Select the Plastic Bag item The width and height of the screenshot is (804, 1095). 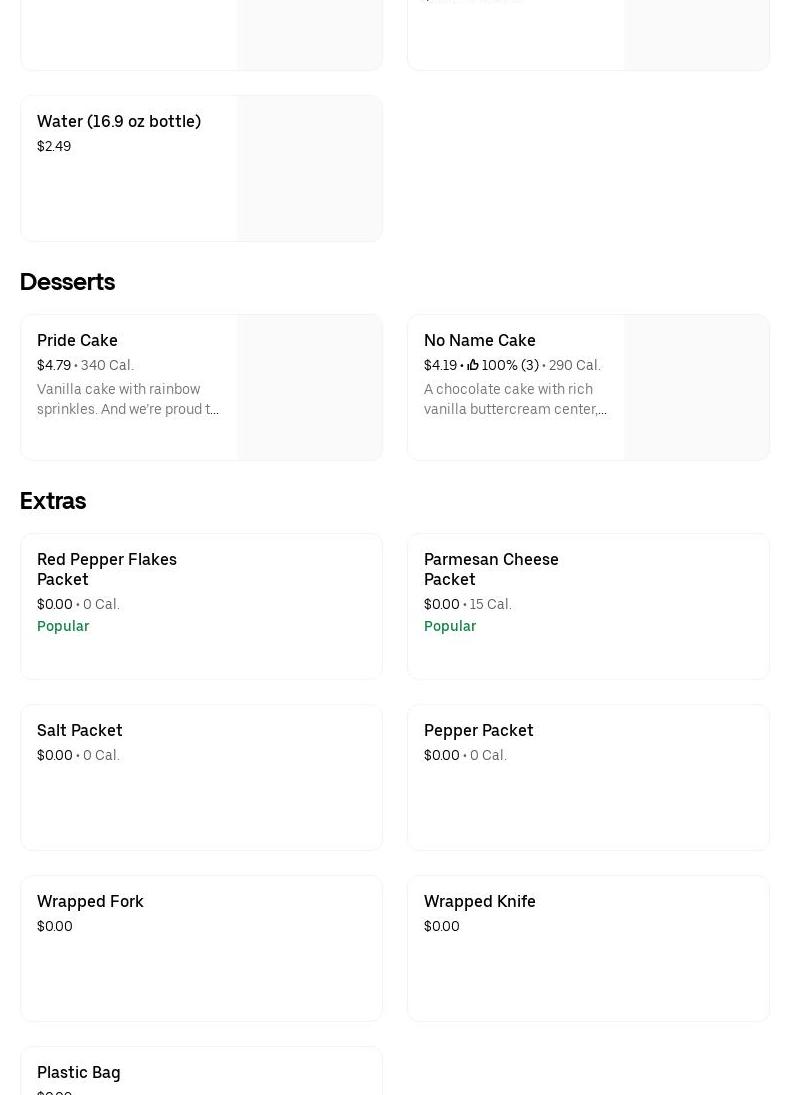[x=79, y=1072]
